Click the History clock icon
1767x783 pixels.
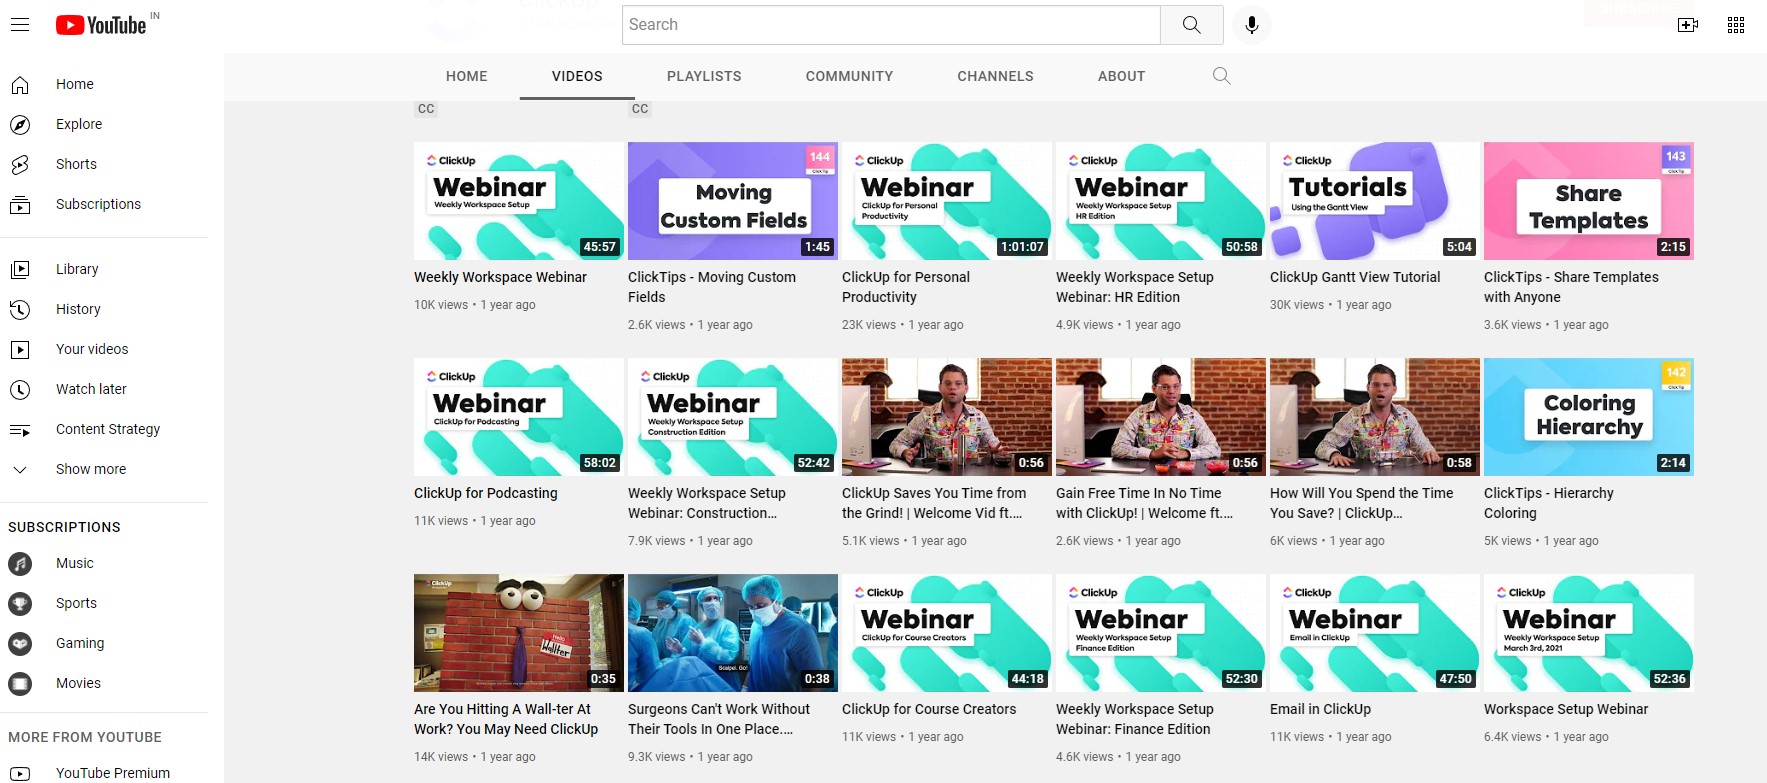point(20,310)
